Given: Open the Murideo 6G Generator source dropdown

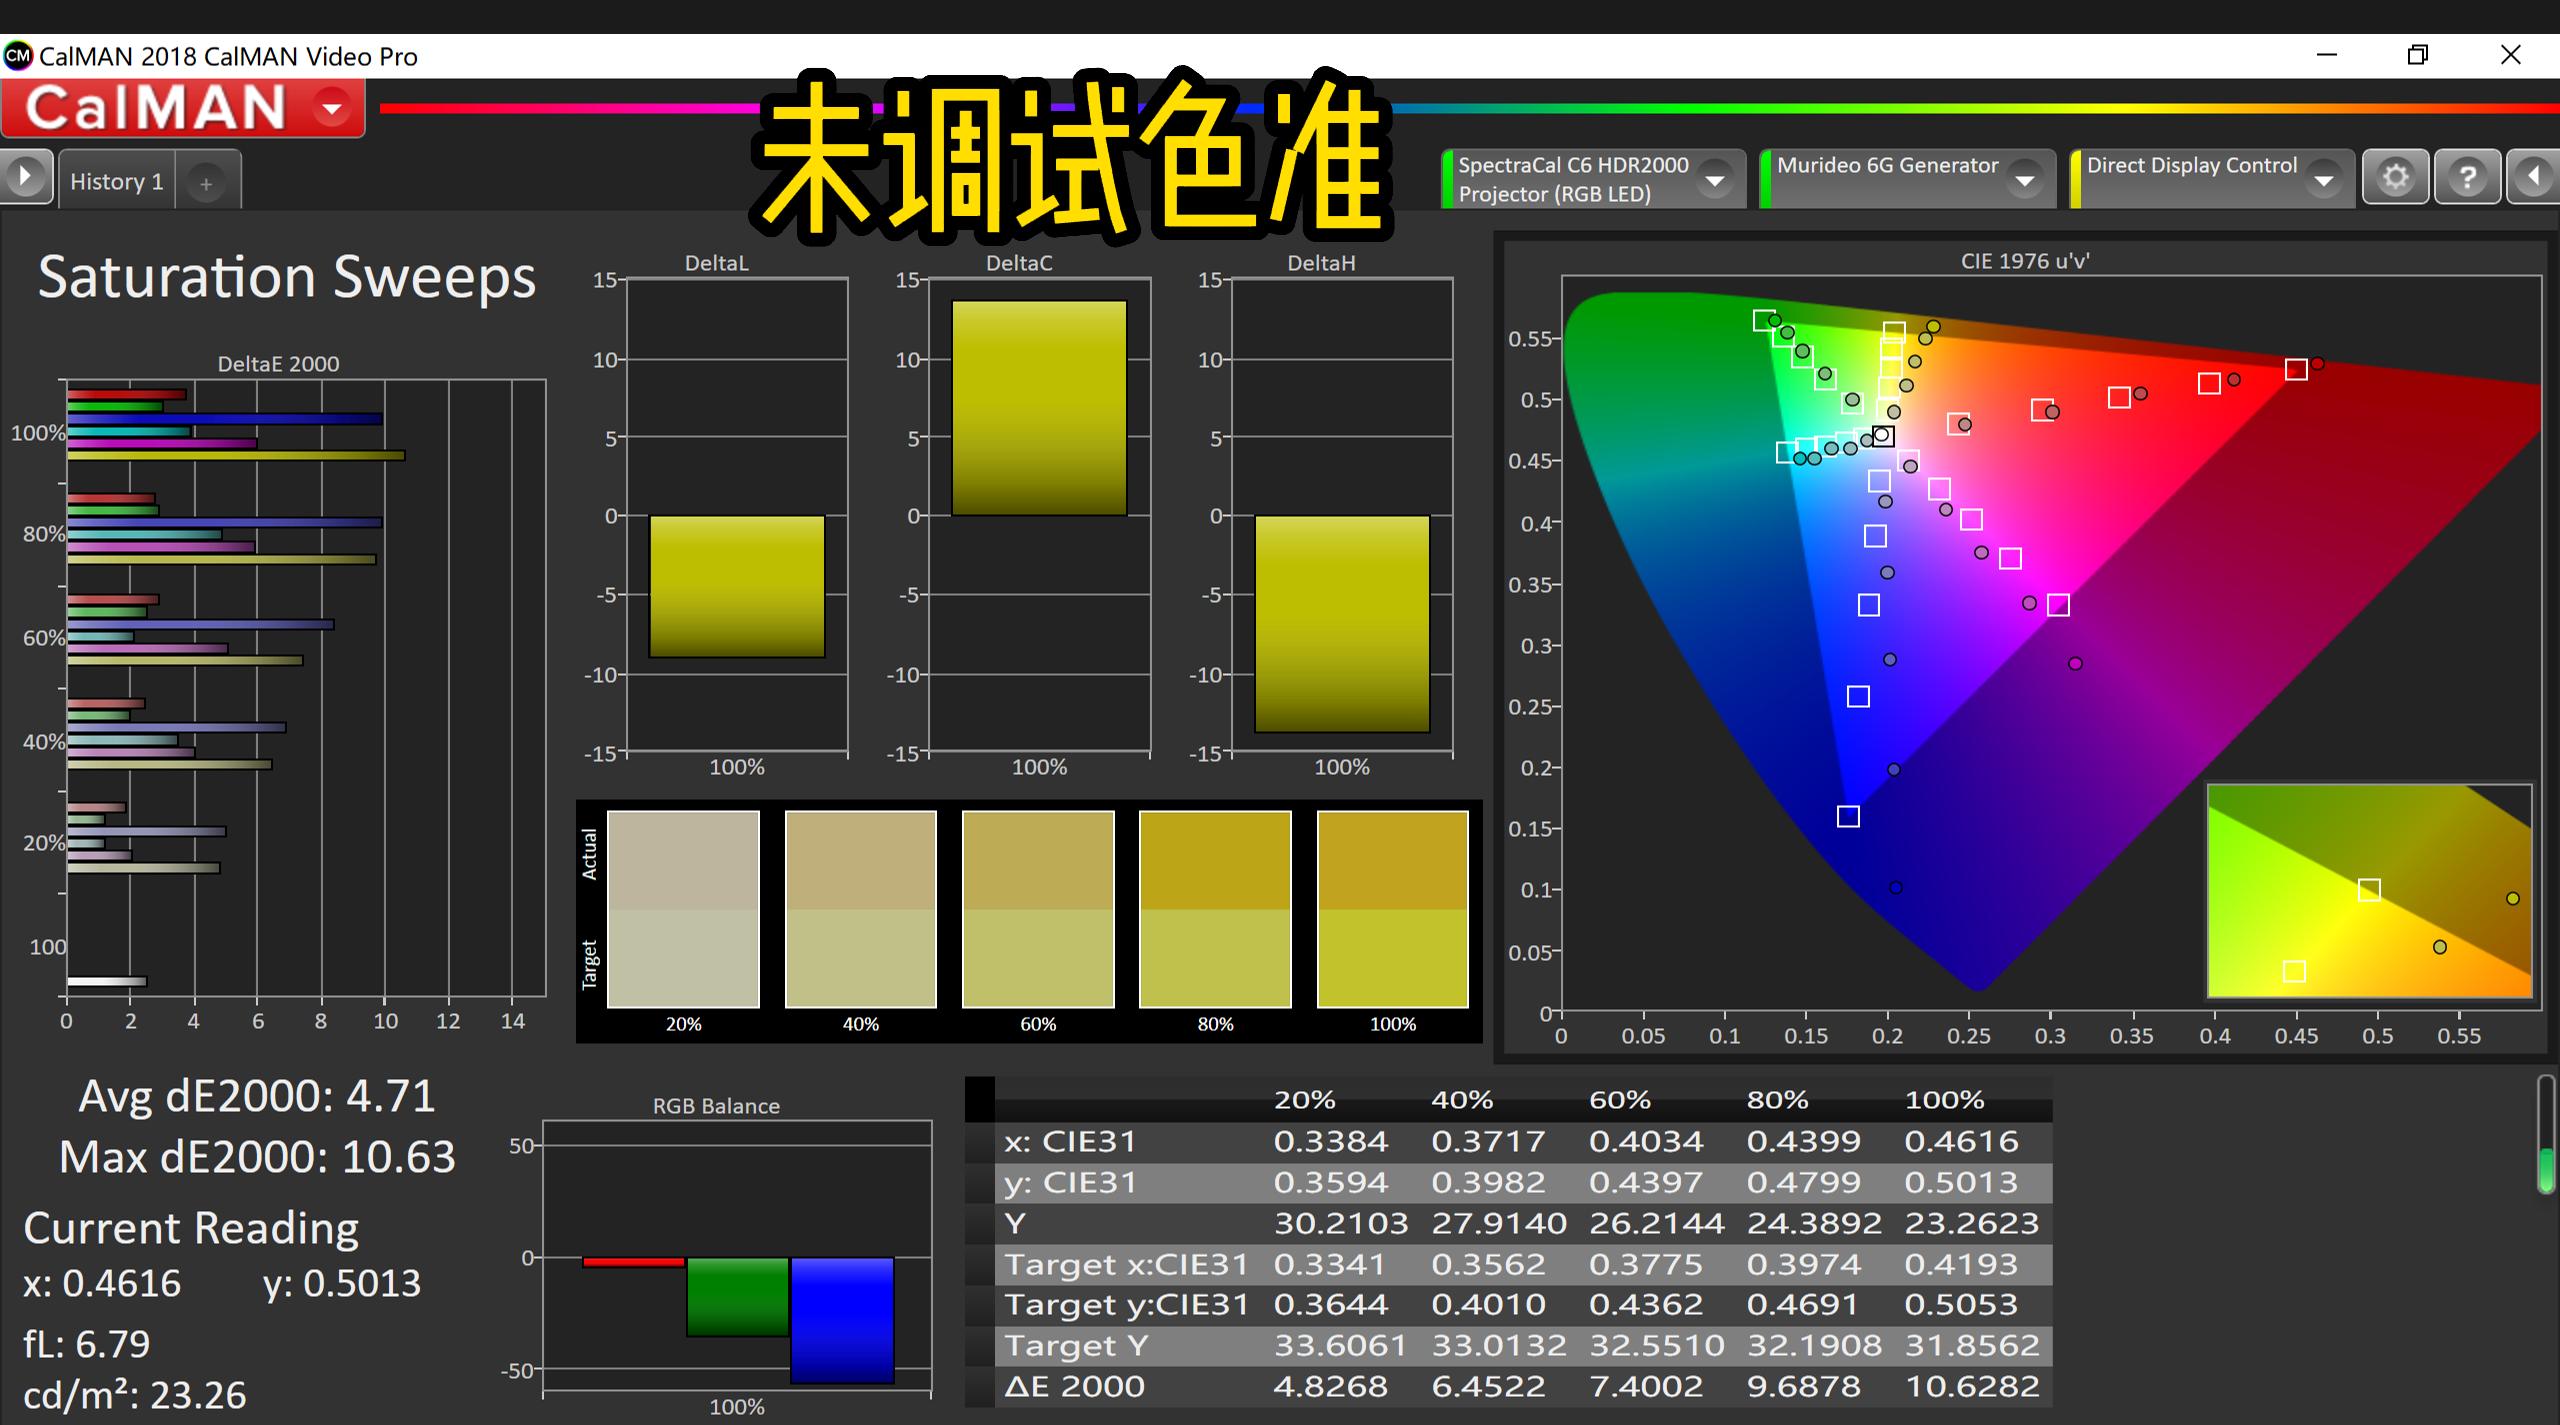Looking at the screenshot, I should click(x=2027, y=180).
